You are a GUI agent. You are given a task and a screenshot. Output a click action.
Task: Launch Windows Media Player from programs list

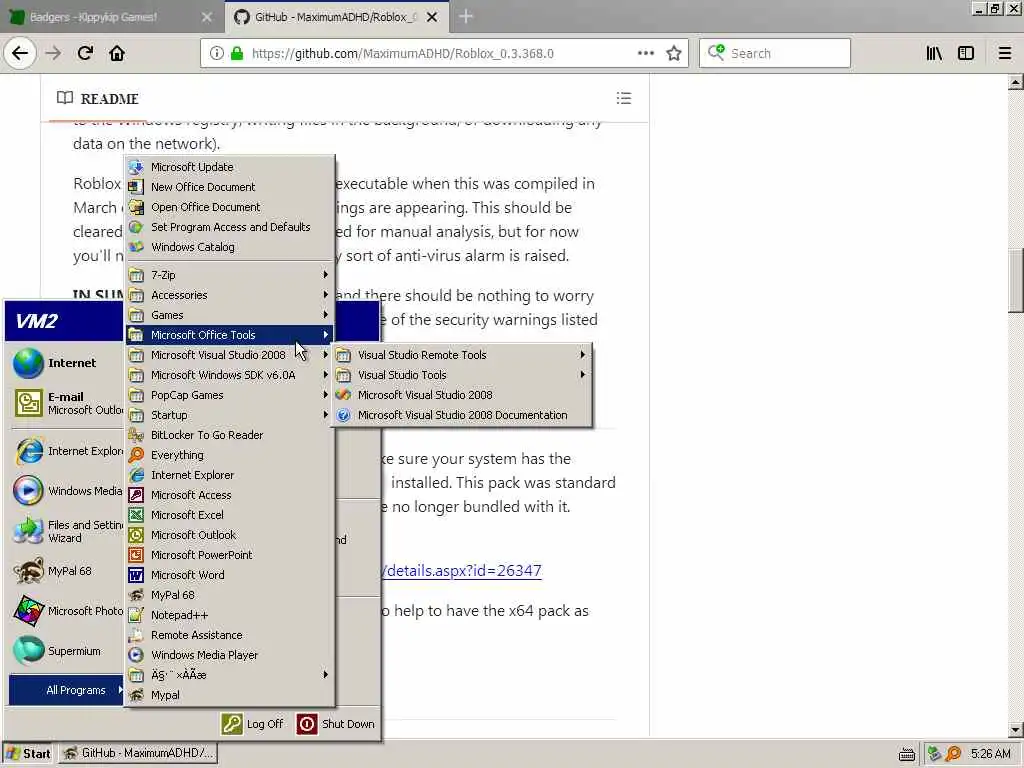point(231,655)
